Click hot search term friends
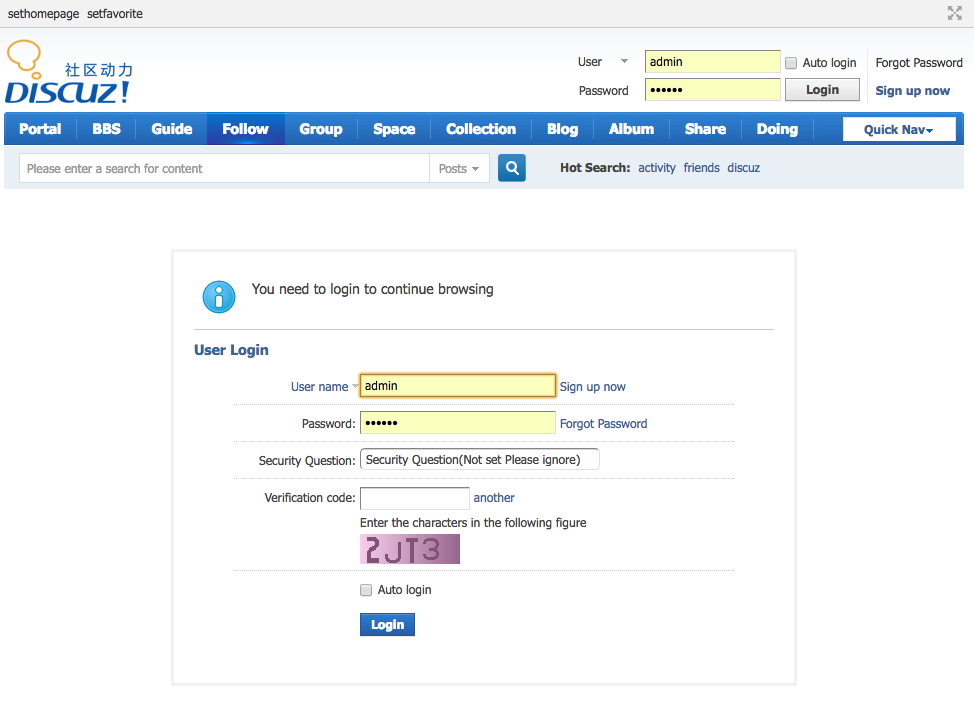974x703 pixels. (702, 168)
